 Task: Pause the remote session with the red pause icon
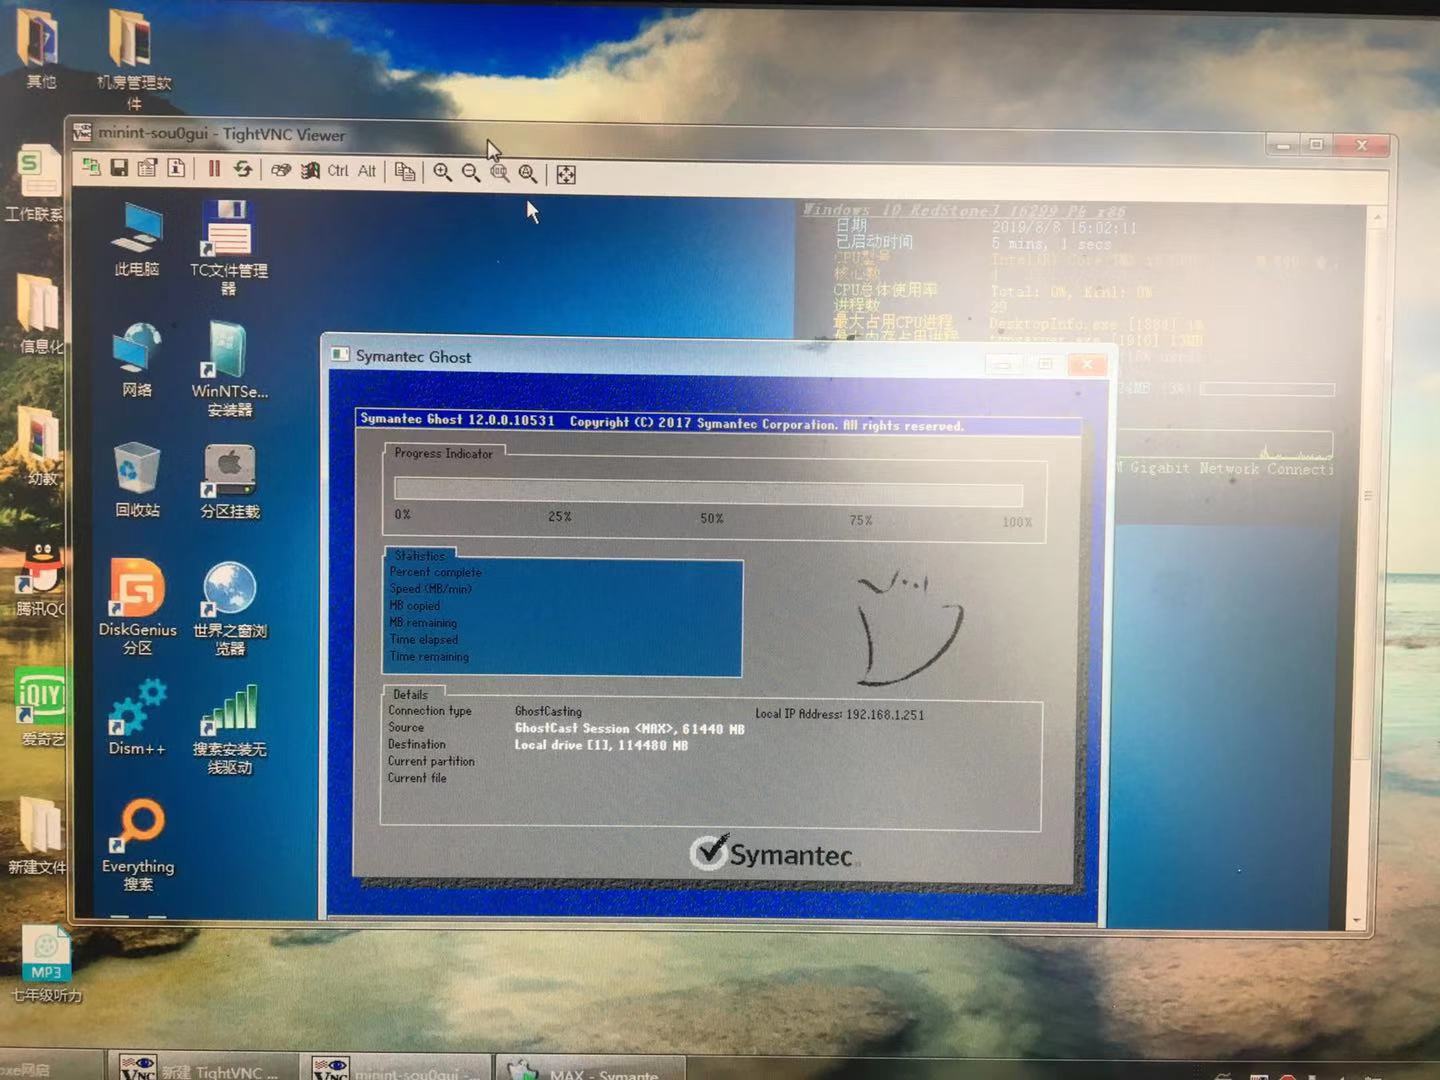coord(214,168)
